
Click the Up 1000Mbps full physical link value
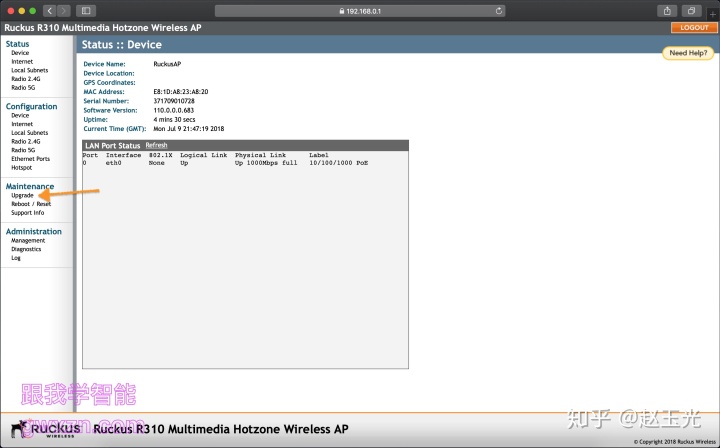[x=266, y=163]
